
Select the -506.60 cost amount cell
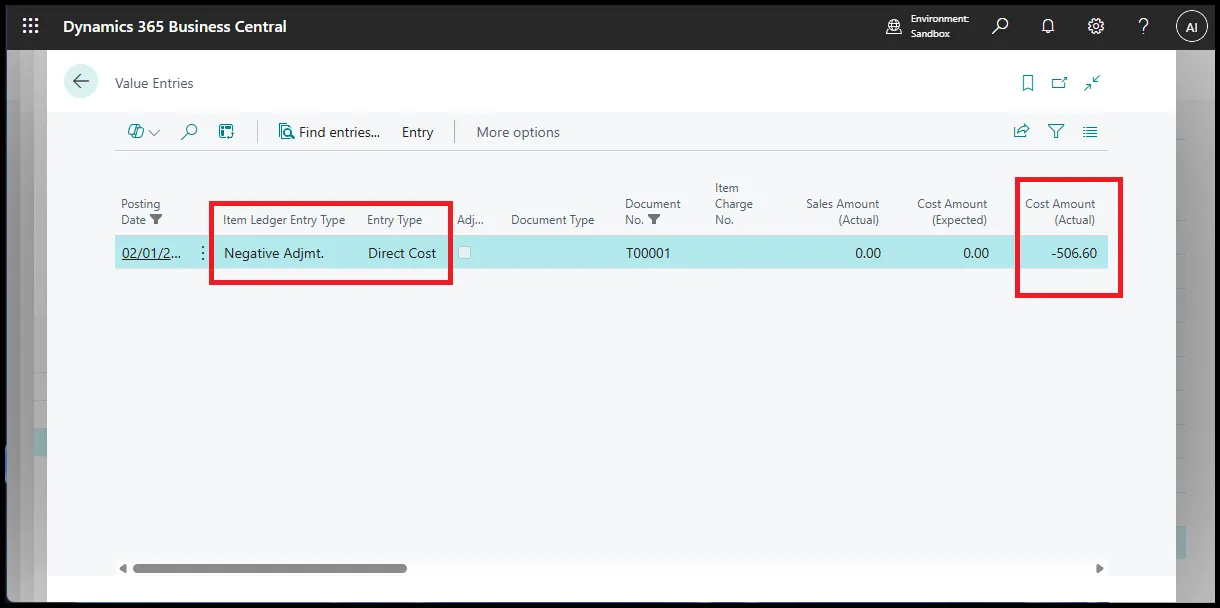click(x=1074, y=253)
